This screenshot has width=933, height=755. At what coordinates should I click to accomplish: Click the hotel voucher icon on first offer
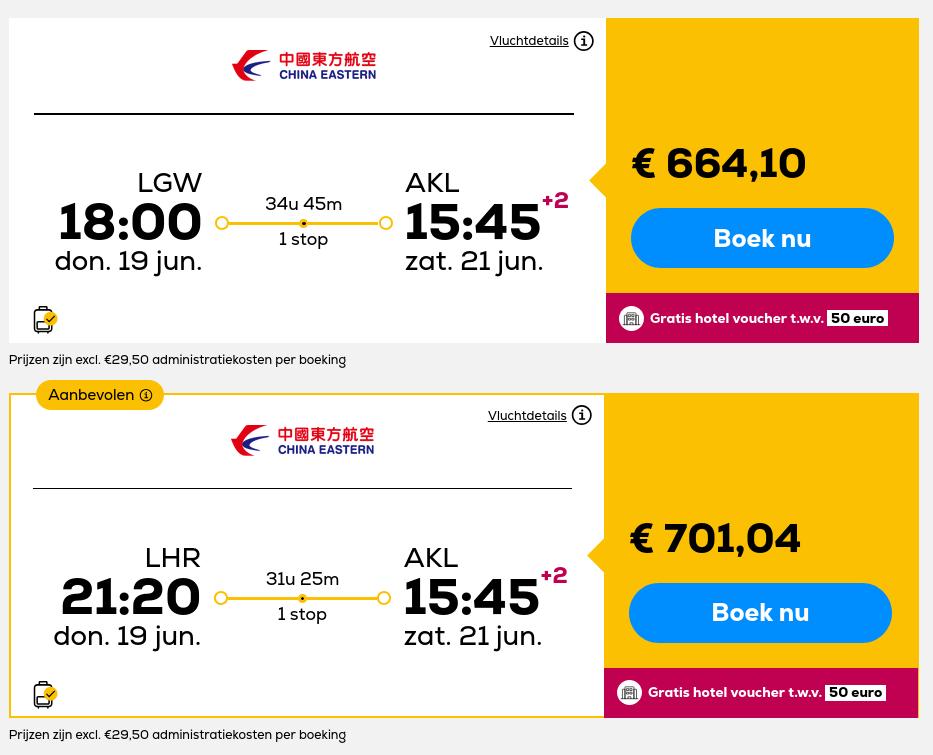pos(631,318)
